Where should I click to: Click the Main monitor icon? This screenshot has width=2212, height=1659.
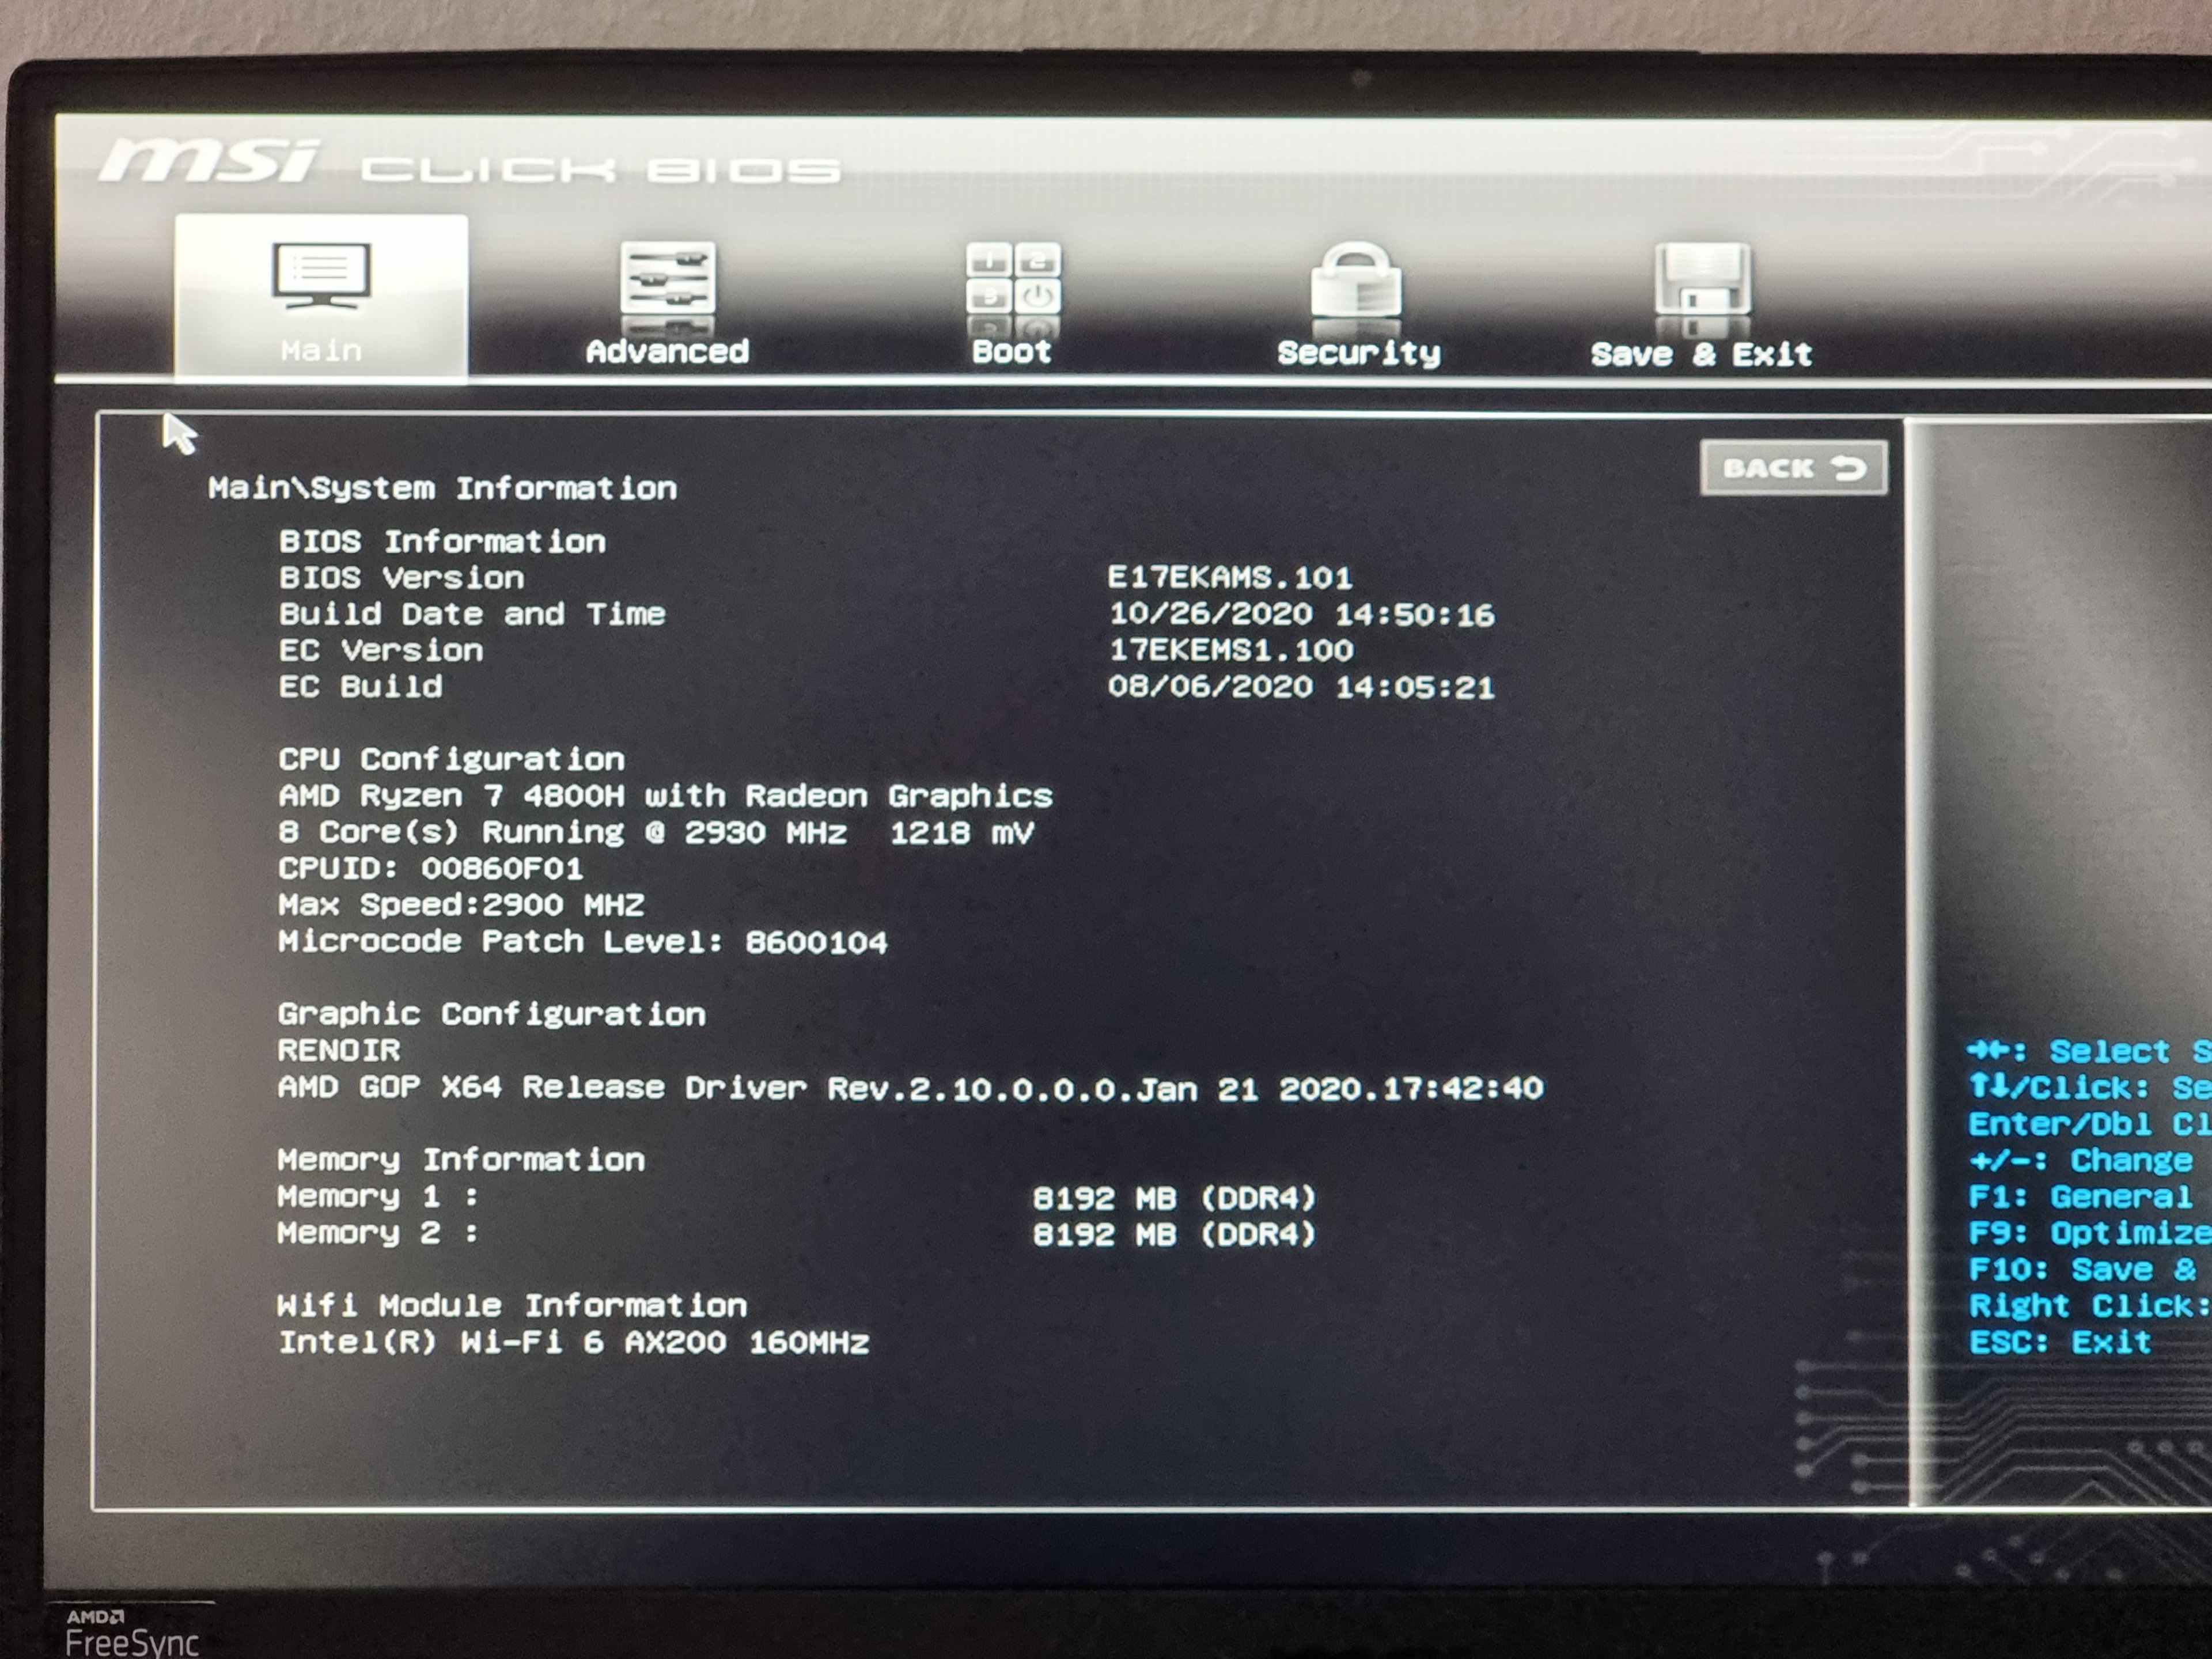321,276
